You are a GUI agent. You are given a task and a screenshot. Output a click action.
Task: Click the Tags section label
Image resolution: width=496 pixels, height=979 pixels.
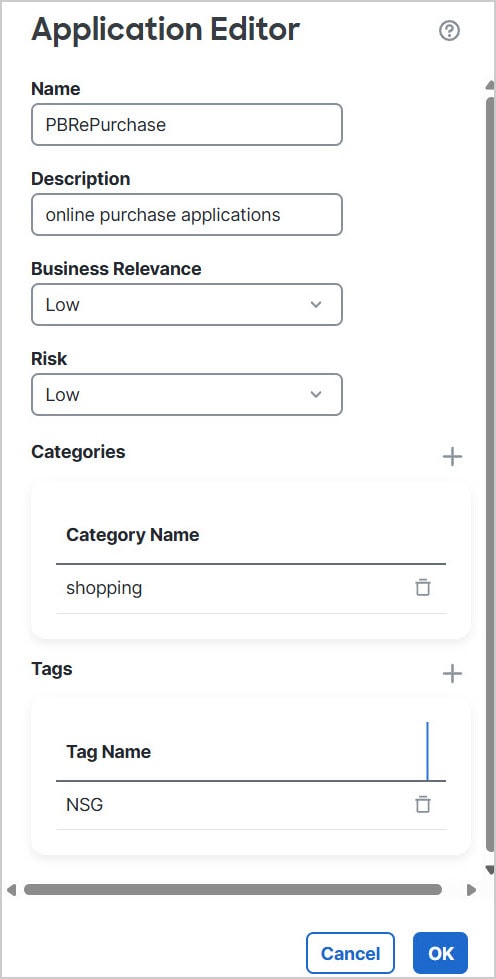point(52,669)
